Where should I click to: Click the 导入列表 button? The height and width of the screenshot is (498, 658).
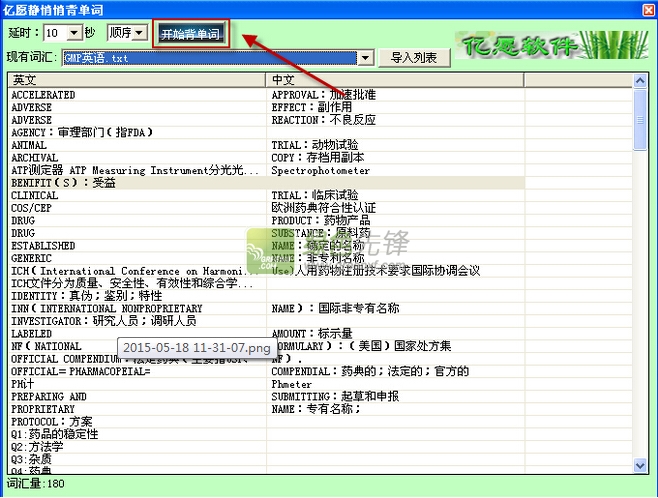[413, 58]
